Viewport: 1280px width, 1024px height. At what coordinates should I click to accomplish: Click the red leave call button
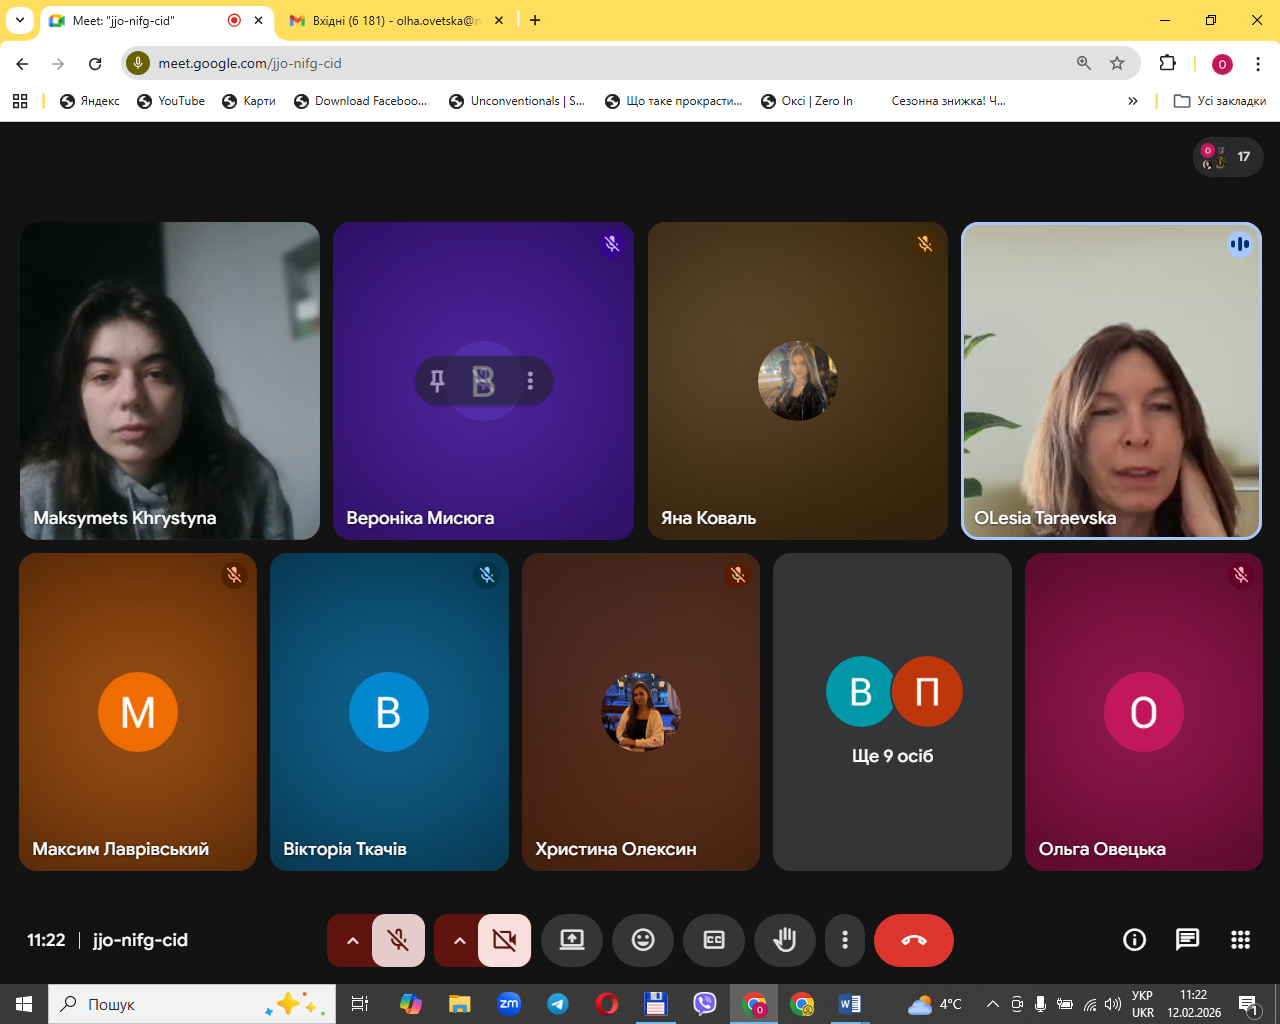click(913, 940)
